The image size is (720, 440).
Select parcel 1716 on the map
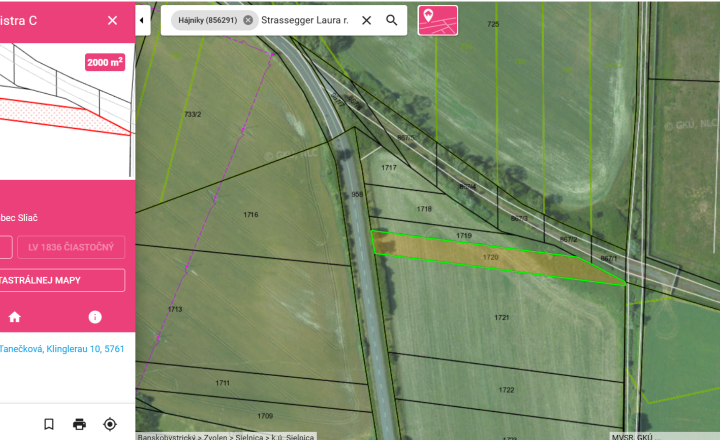click(x=251, y=214)
